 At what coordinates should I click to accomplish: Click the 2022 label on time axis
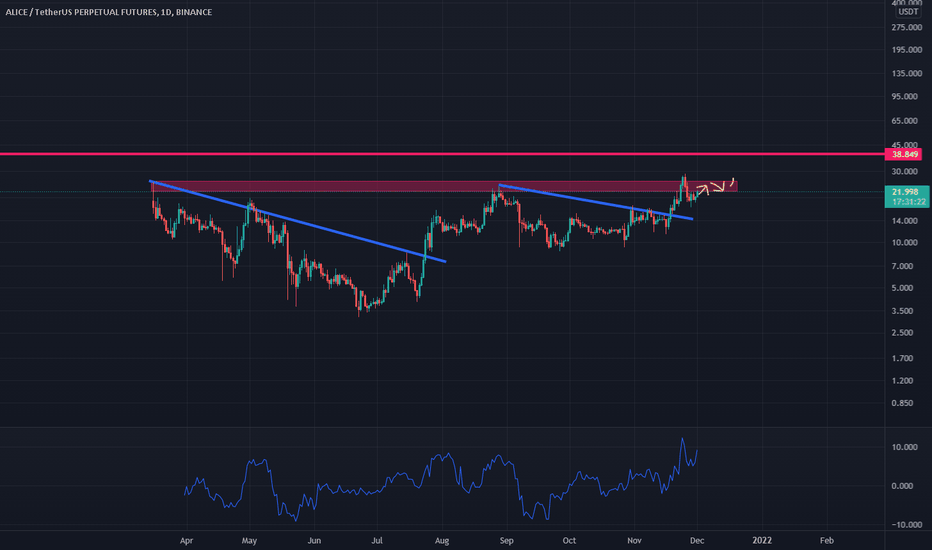coord(762,540)
